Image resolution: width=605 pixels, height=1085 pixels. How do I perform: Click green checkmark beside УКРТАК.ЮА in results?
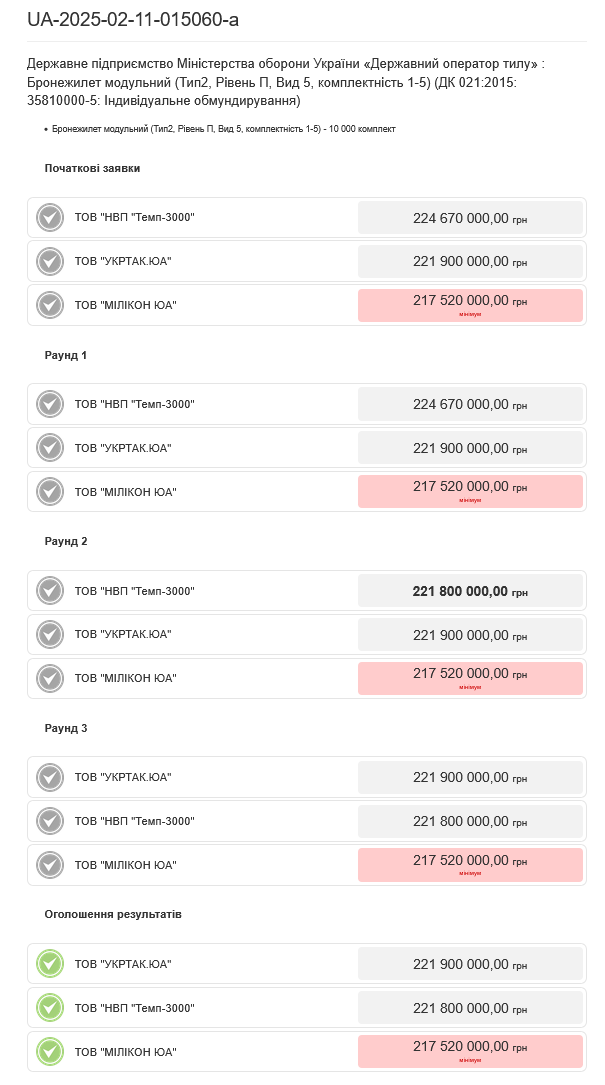pyautogui.click(x=50, y=964)
